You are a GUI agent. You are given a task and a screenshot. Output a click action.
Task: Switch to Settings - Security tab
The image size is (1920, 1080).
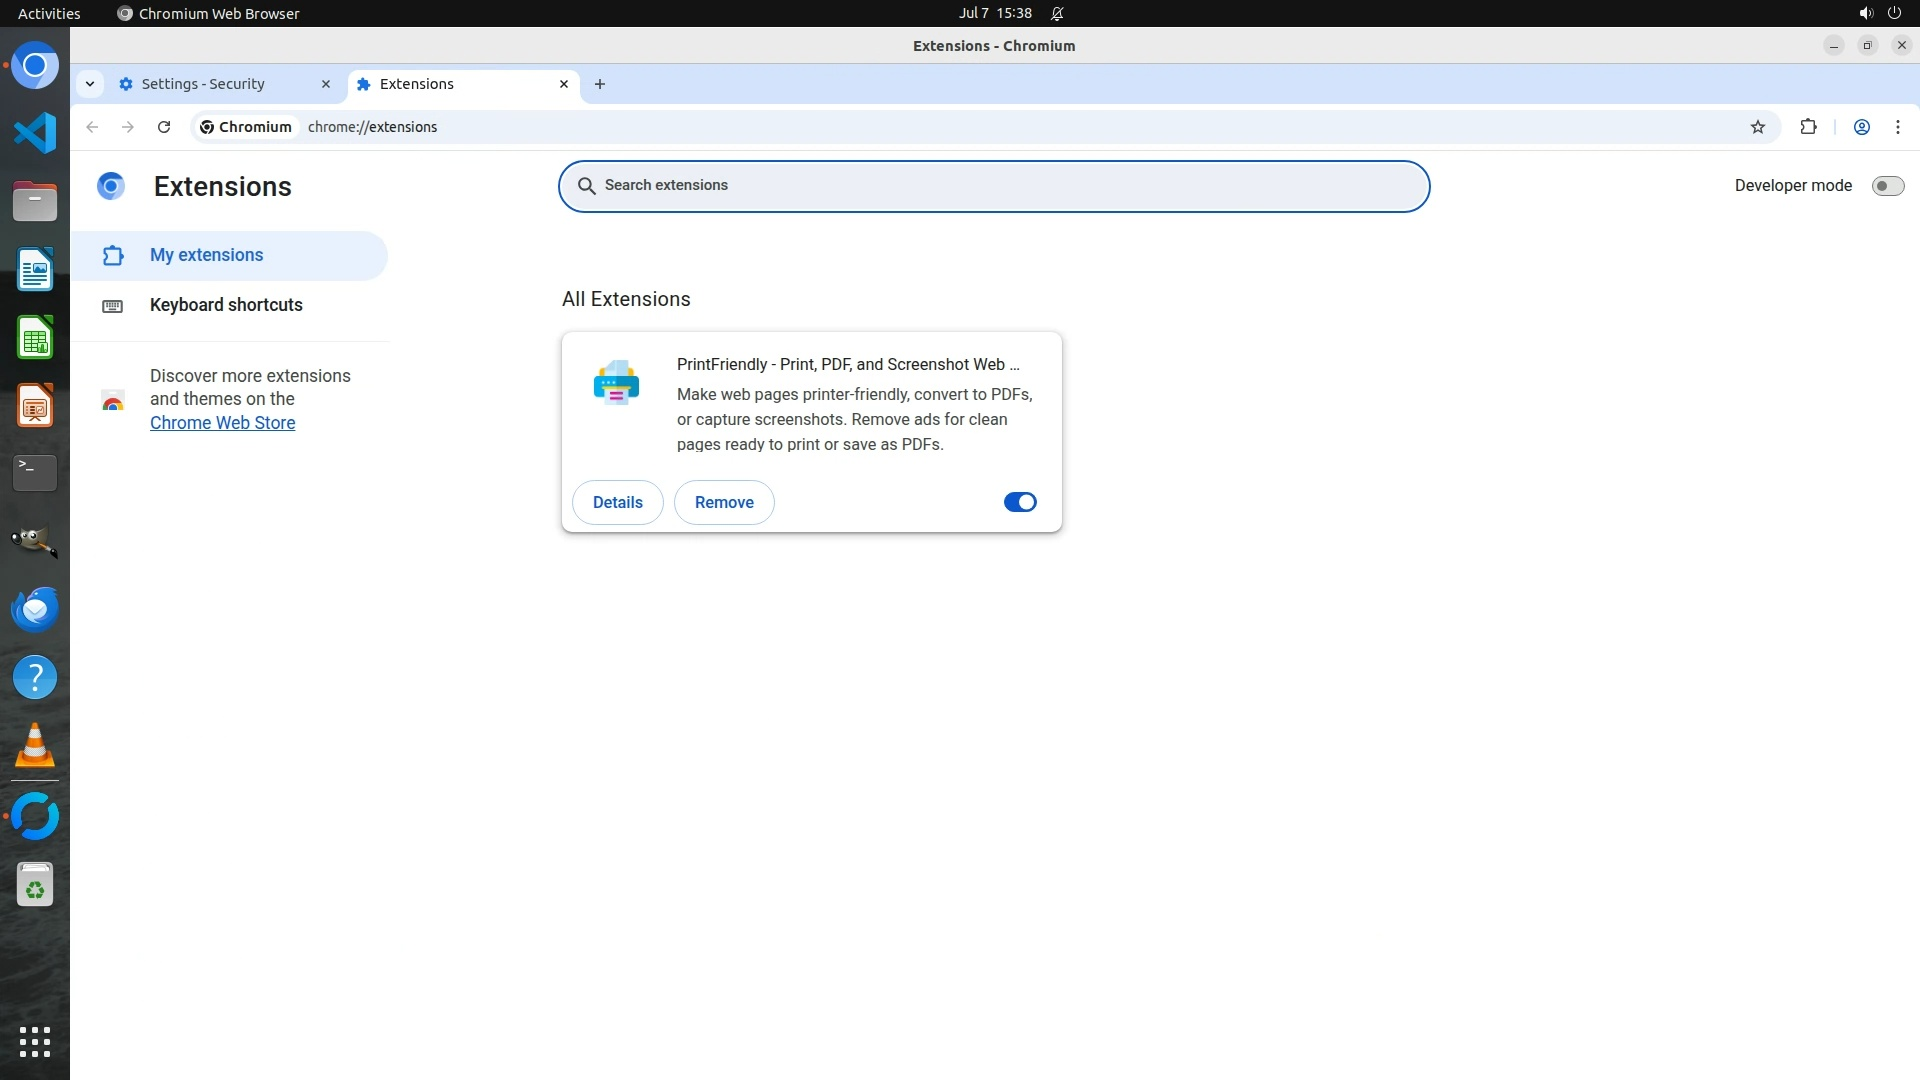coord(203,84)
